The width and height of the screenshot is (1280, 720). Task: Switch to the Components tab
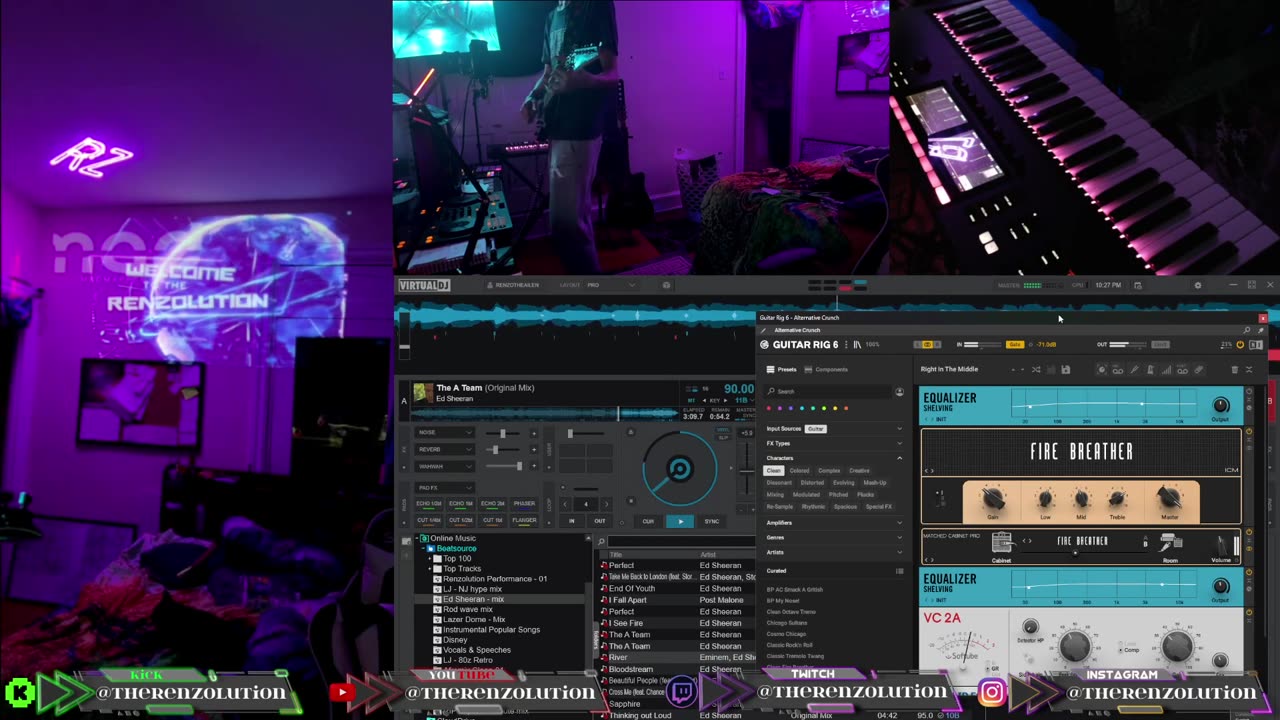click(x=826, y=370)
